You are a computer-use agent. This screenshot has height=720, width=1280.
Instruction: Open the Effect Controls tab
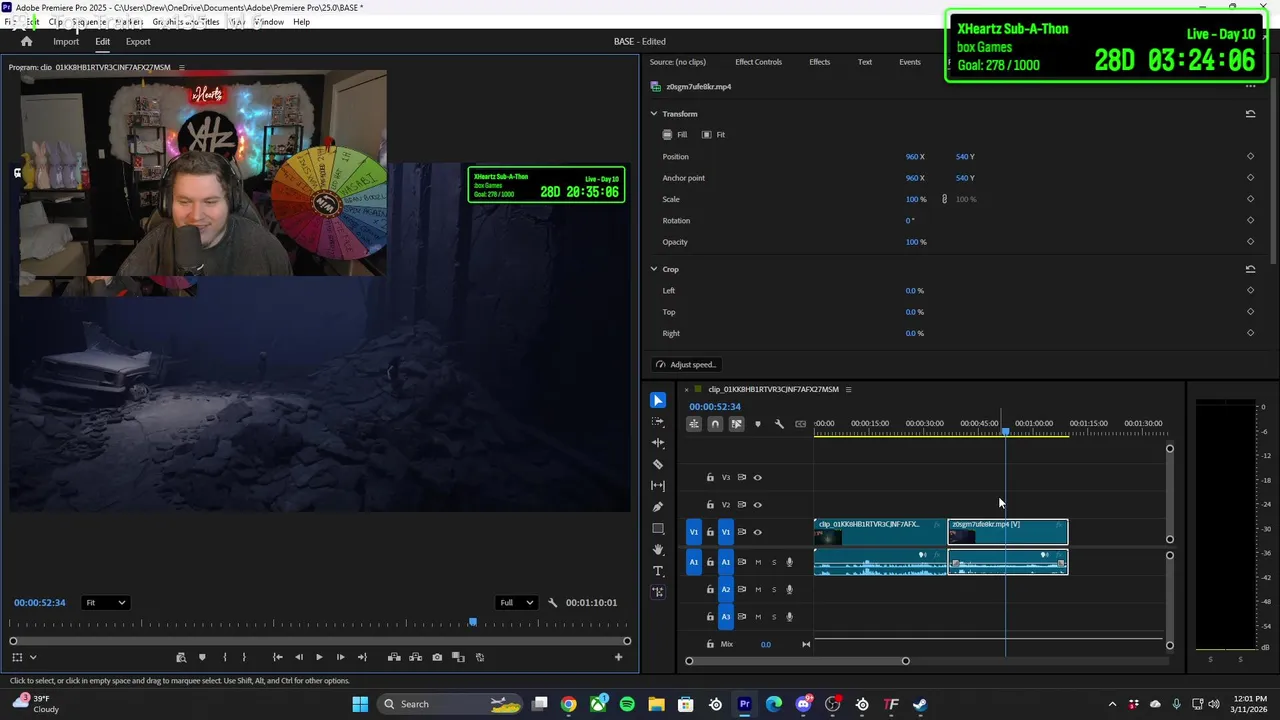(x=759, y=62)
